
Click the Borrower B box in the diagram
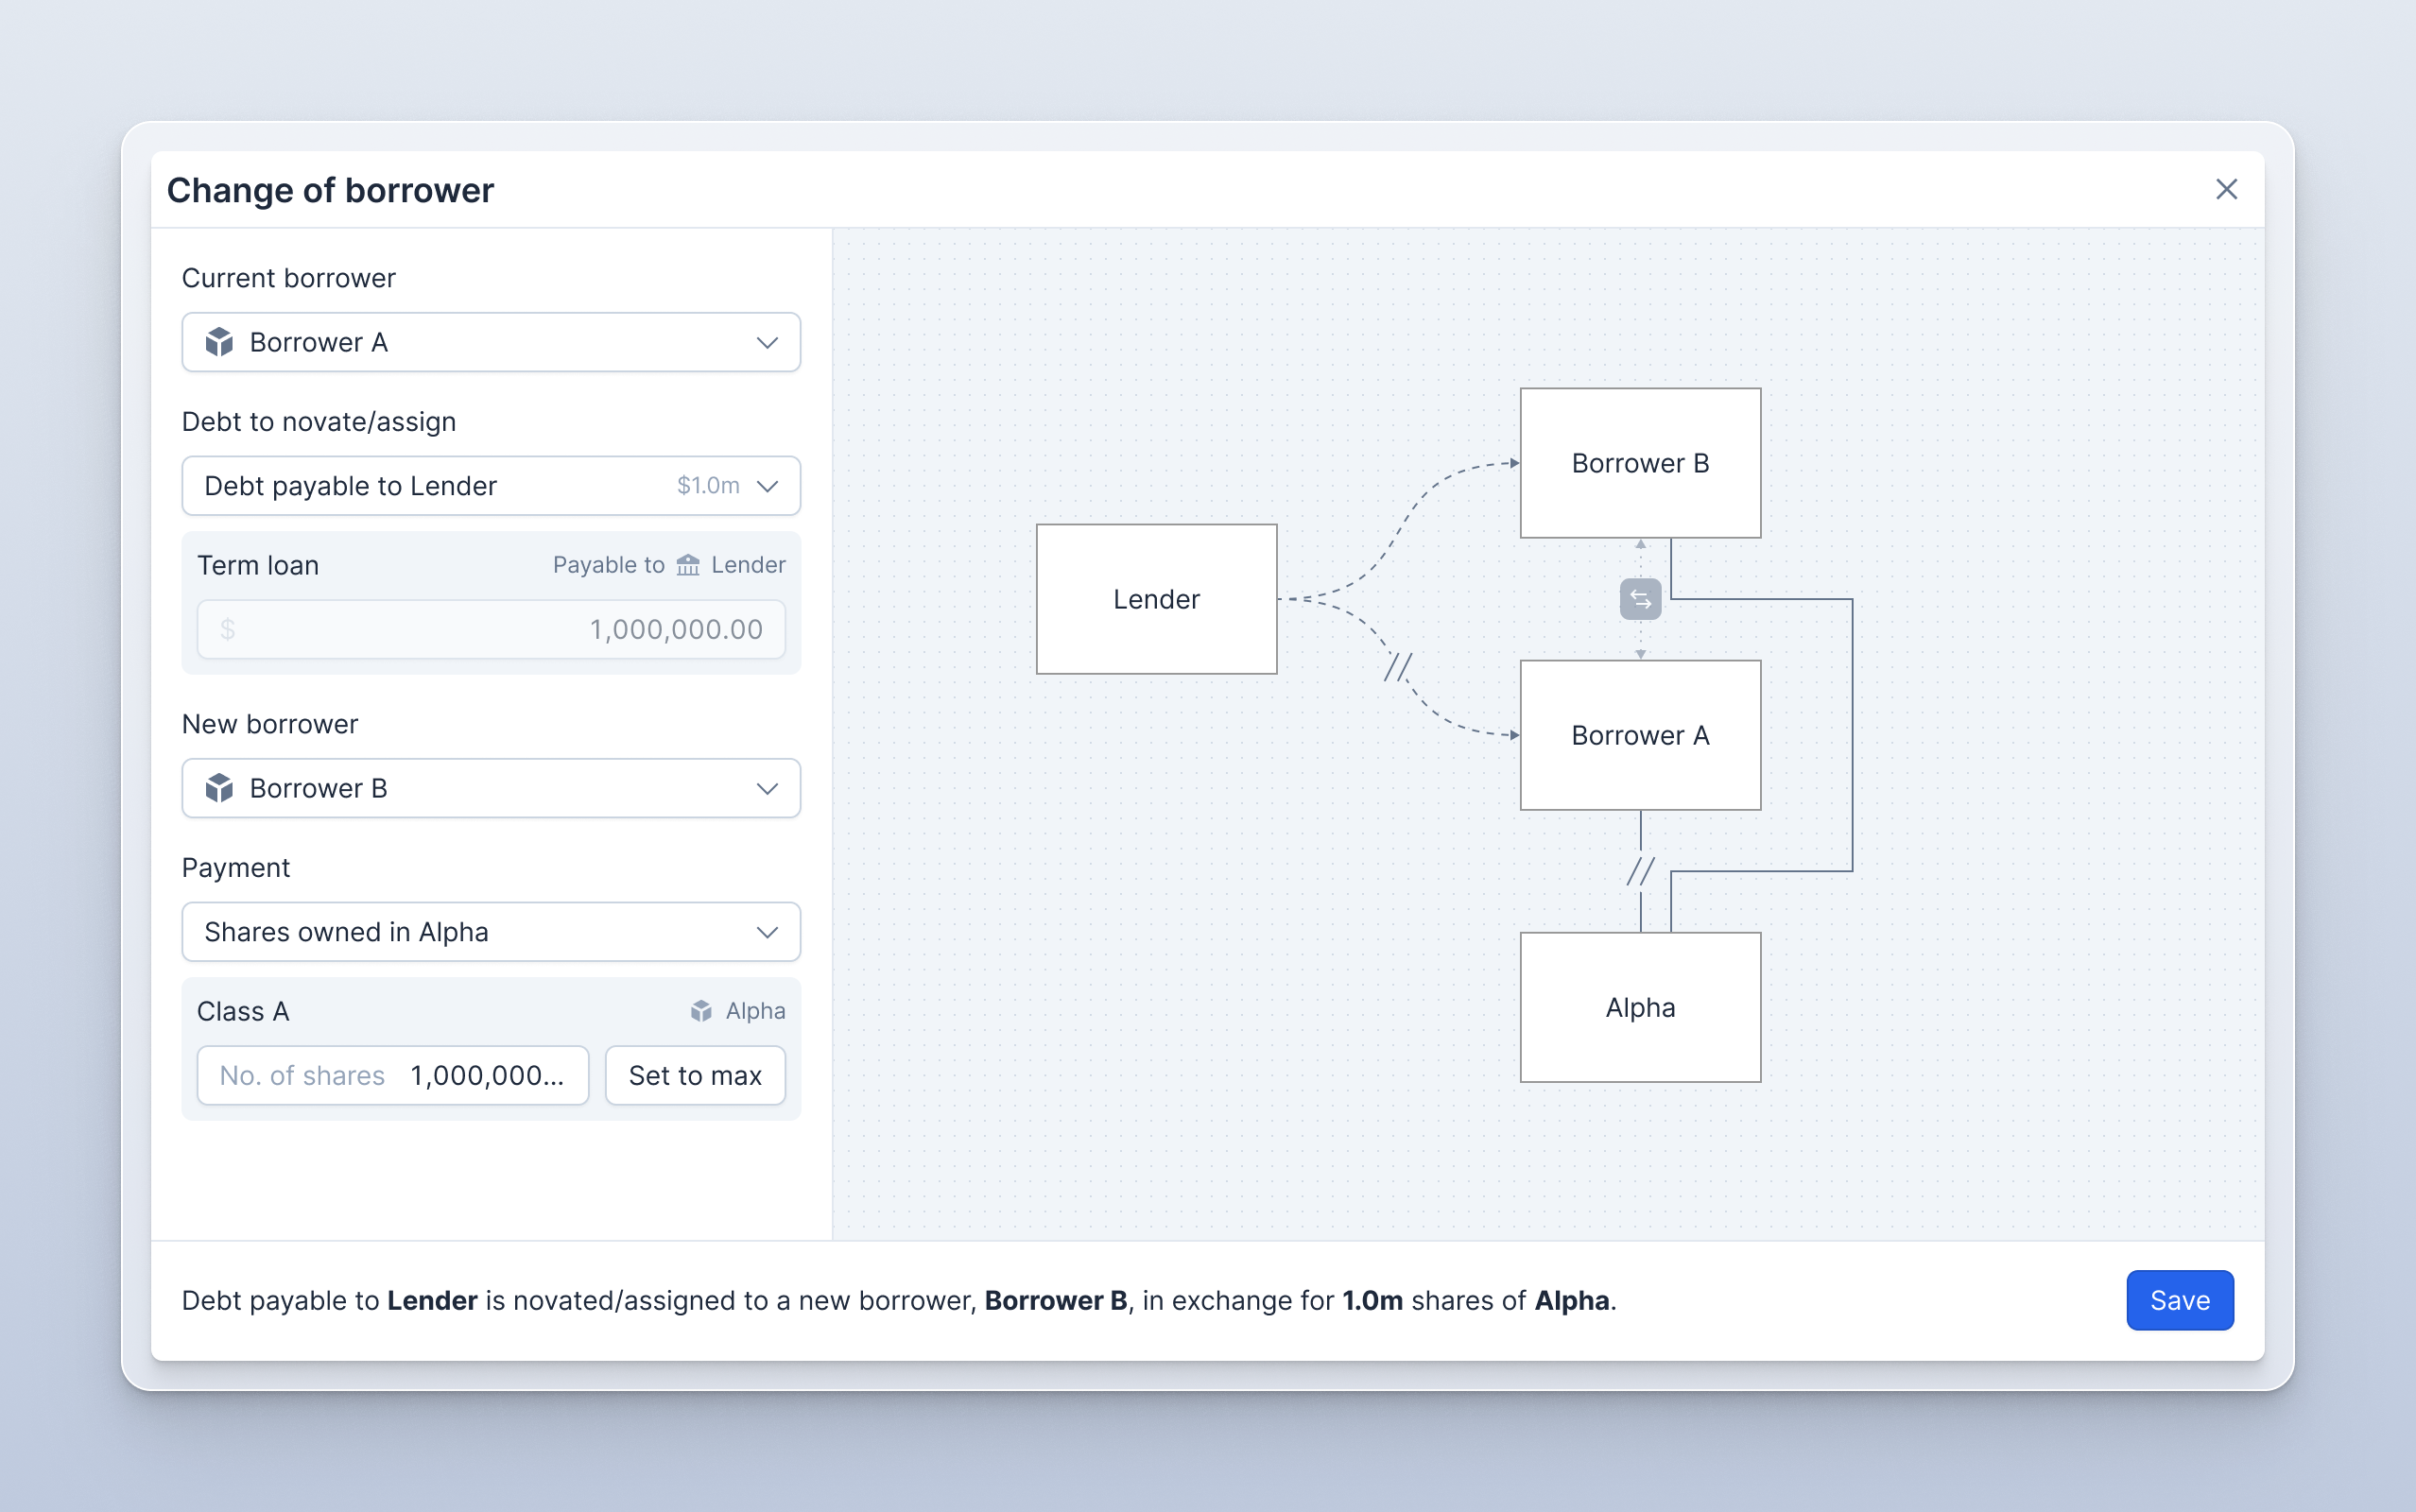pos(1640,462)
